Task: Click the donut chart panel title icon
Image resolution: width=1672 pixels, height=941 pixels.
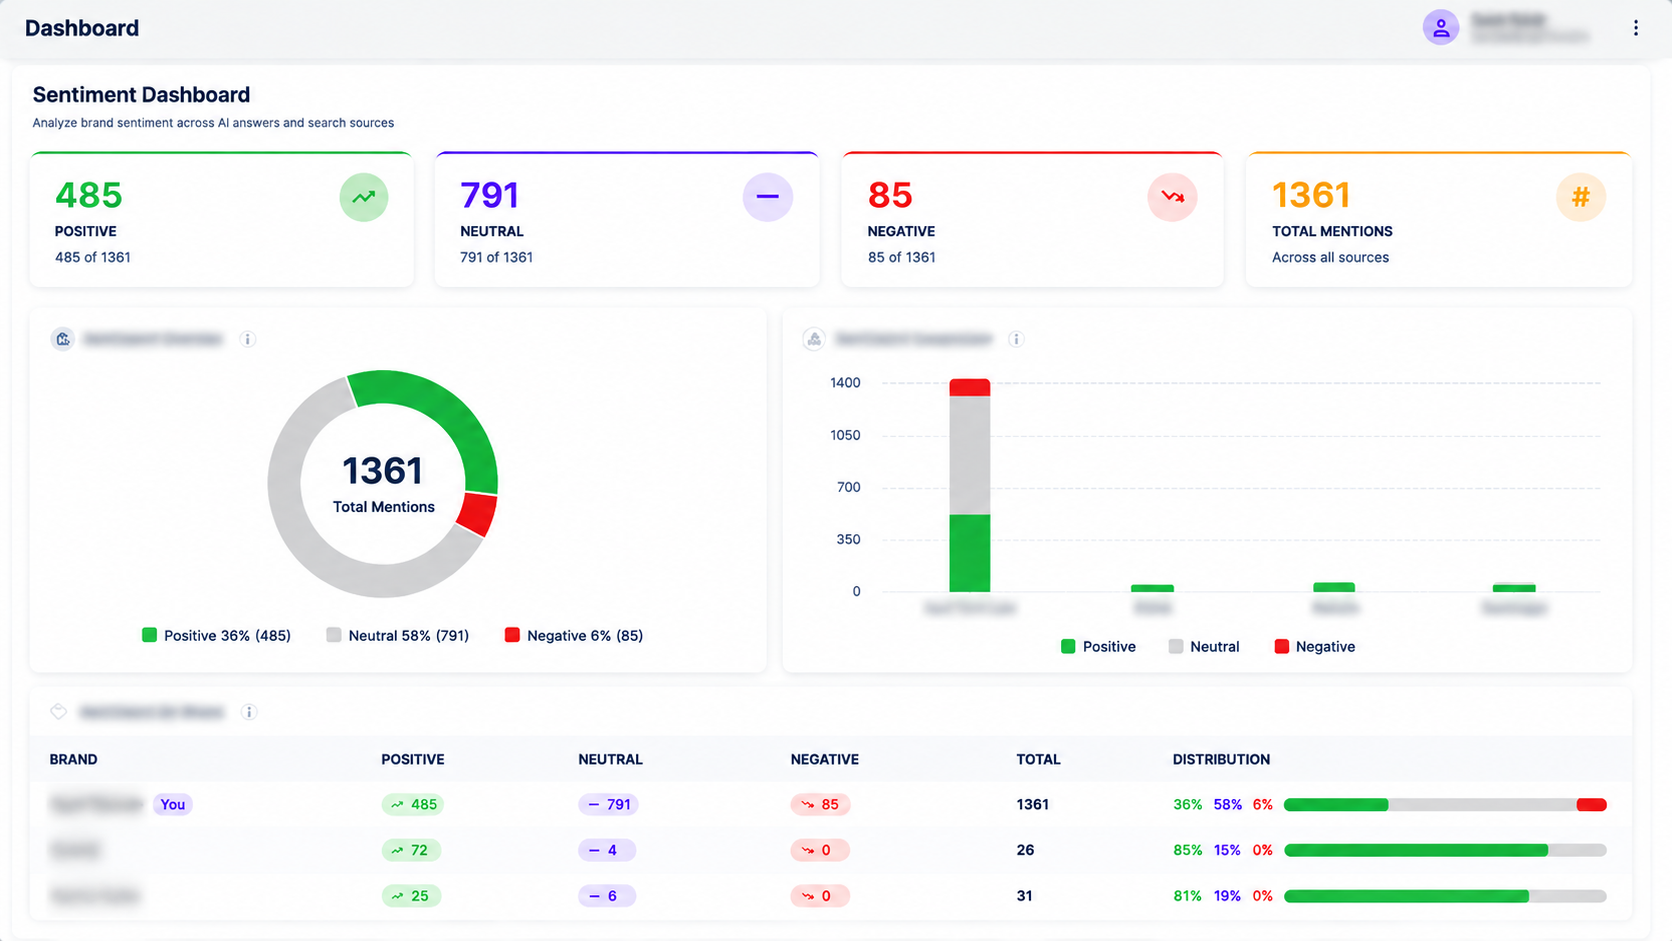Action: [x=63, y=339]
